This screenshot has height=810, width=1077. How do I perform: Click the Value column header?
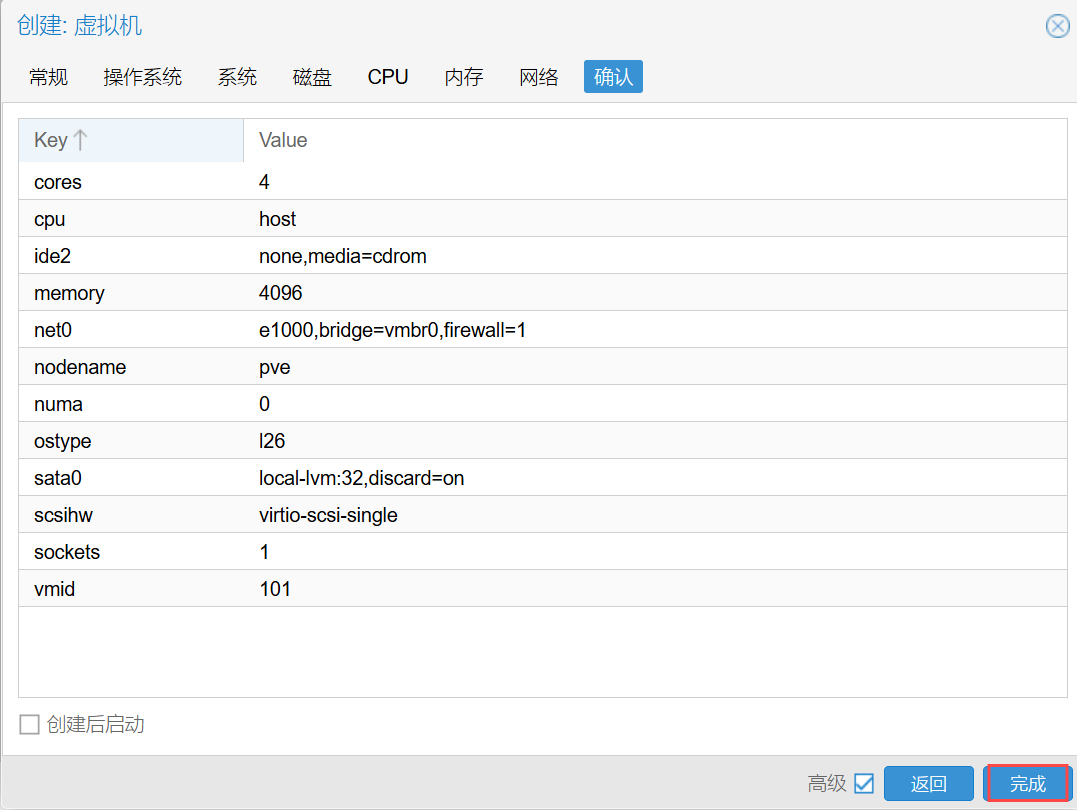[x=283, y=140]
